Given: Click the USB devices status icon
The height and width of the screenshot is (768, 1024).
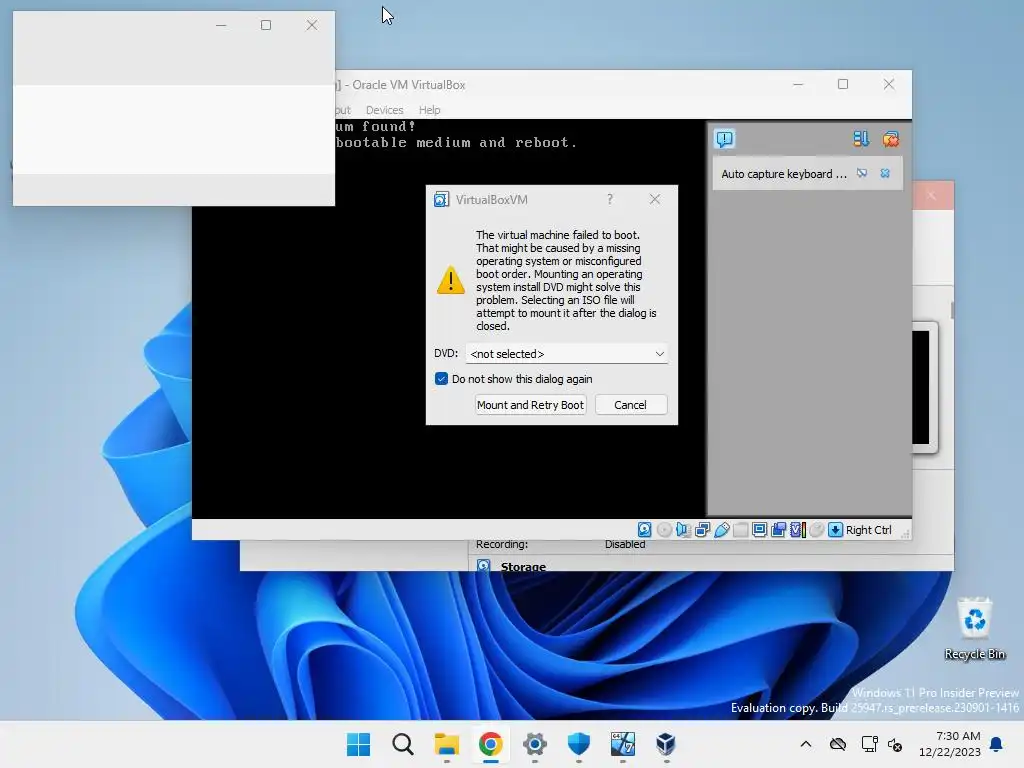Looking at the screenshot, I should click(722, 530).
